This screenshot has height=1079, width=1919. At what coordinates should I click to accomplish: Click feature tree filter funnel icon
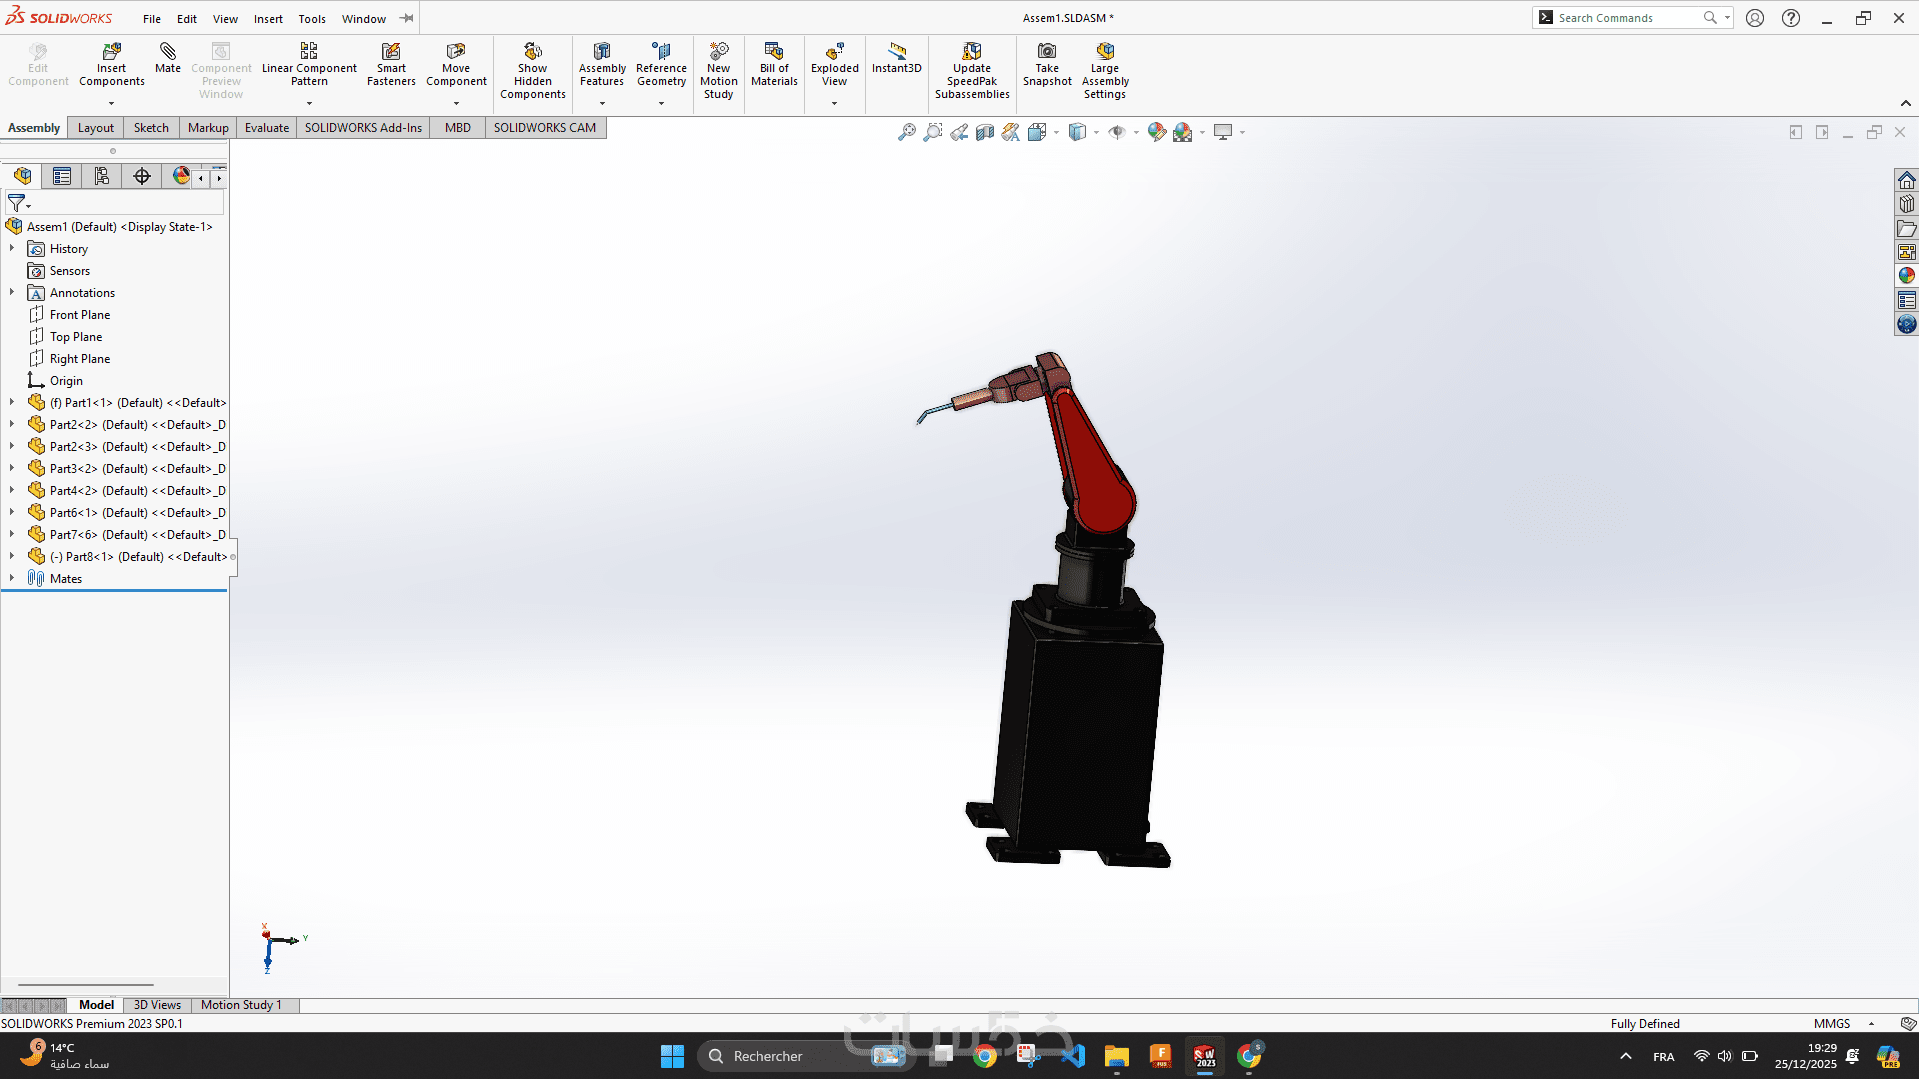coord(16,203)
